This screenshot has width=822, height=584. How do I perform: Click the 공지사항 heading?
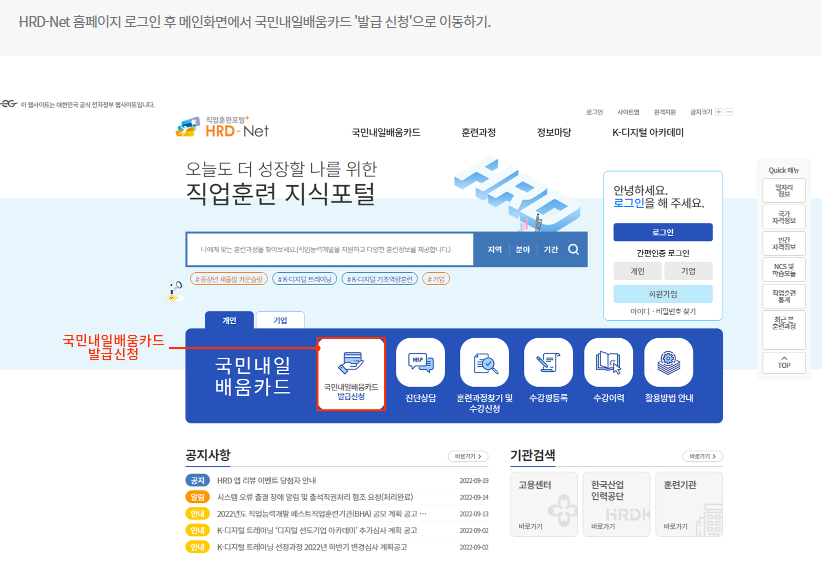coord(208,455)
